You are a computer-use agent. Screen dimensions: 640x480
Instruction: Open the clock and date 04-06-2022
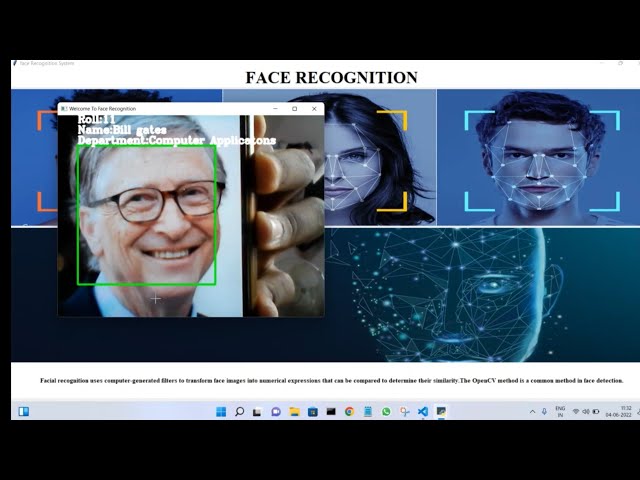(x=619, y=411)
